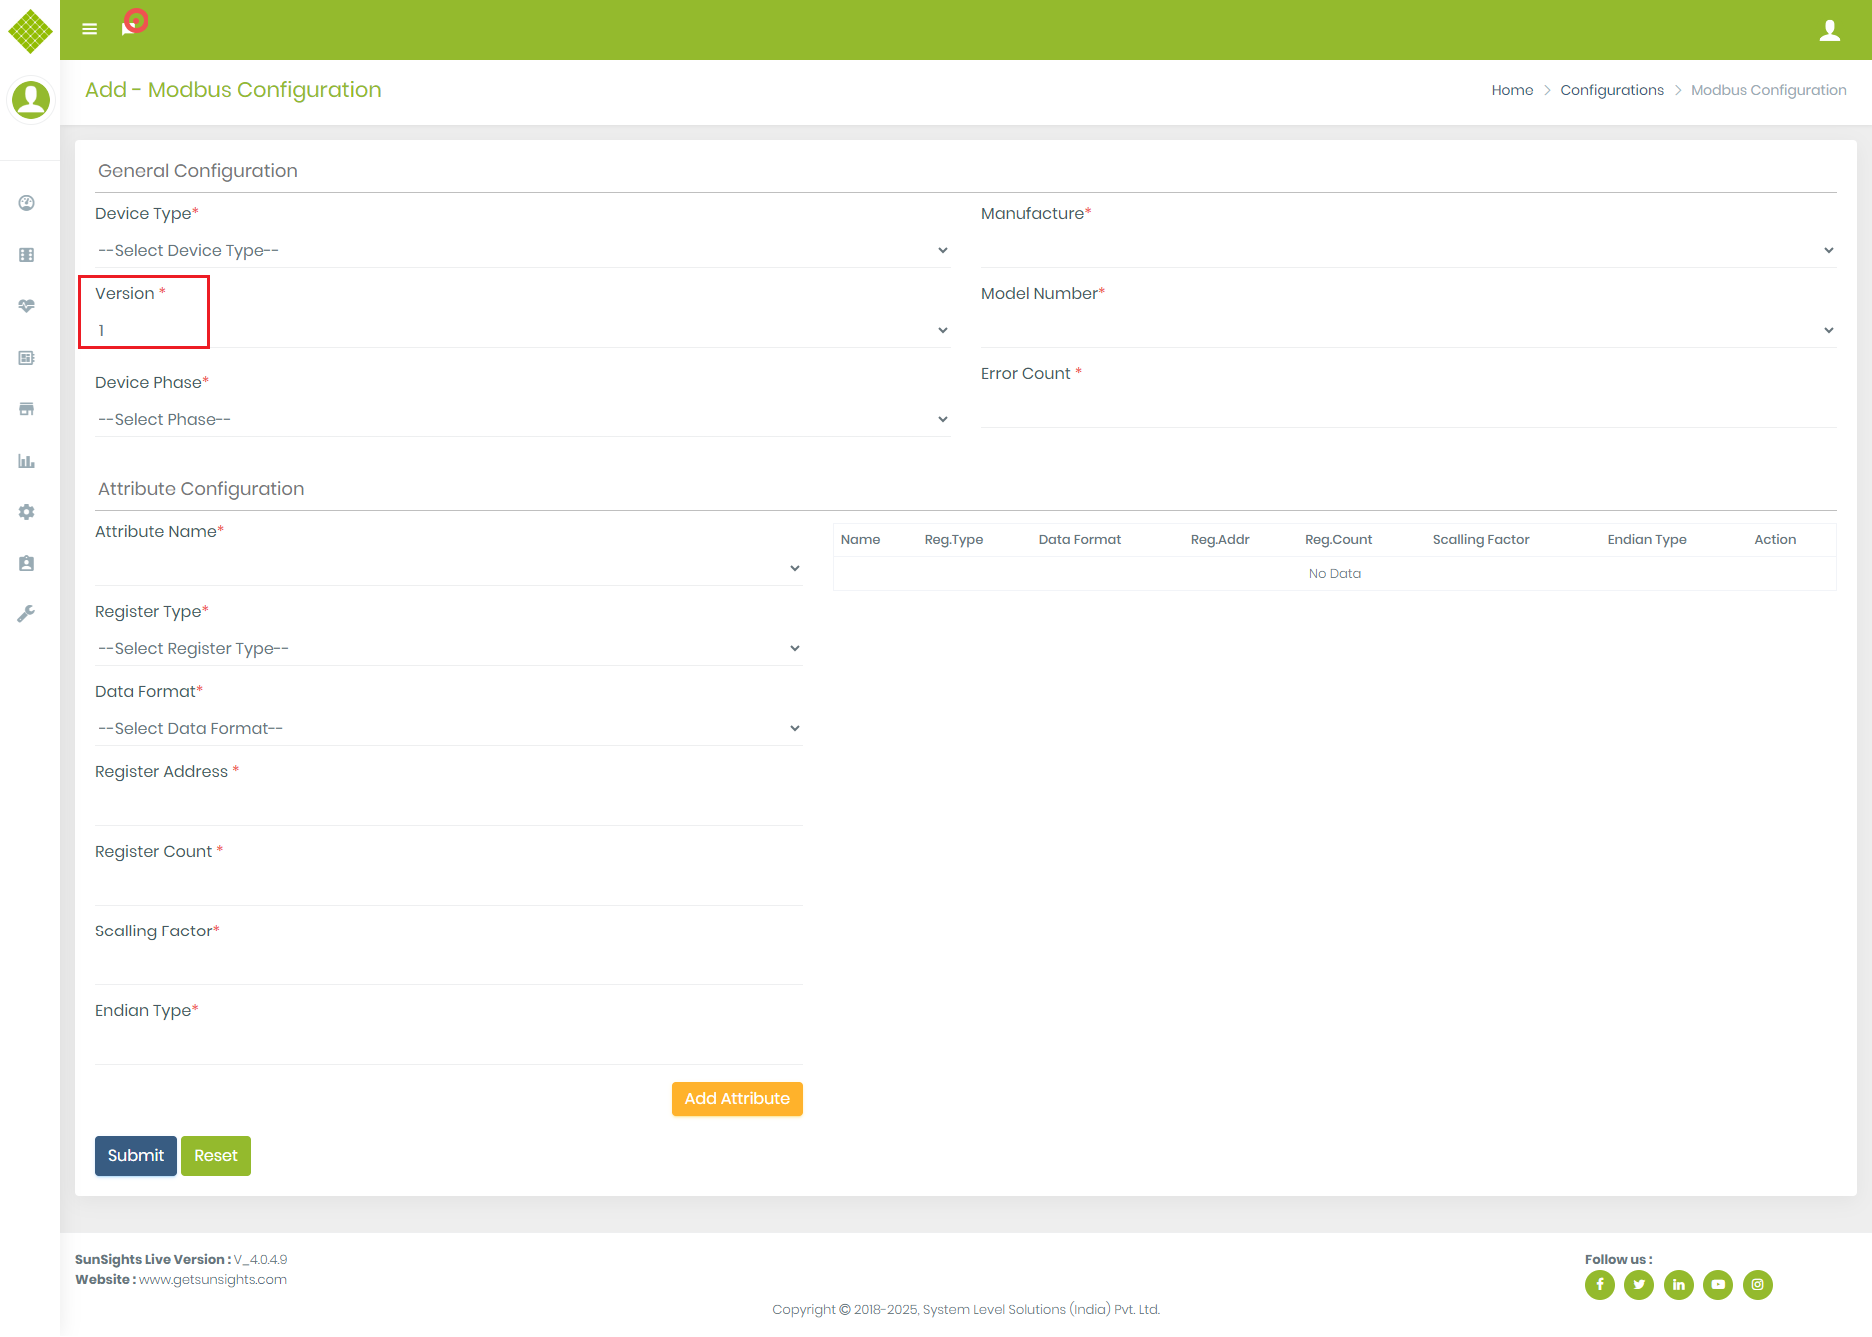Go to Home via breadcrumb
Screen dimensions: 1872x1337
[1512, 89]
